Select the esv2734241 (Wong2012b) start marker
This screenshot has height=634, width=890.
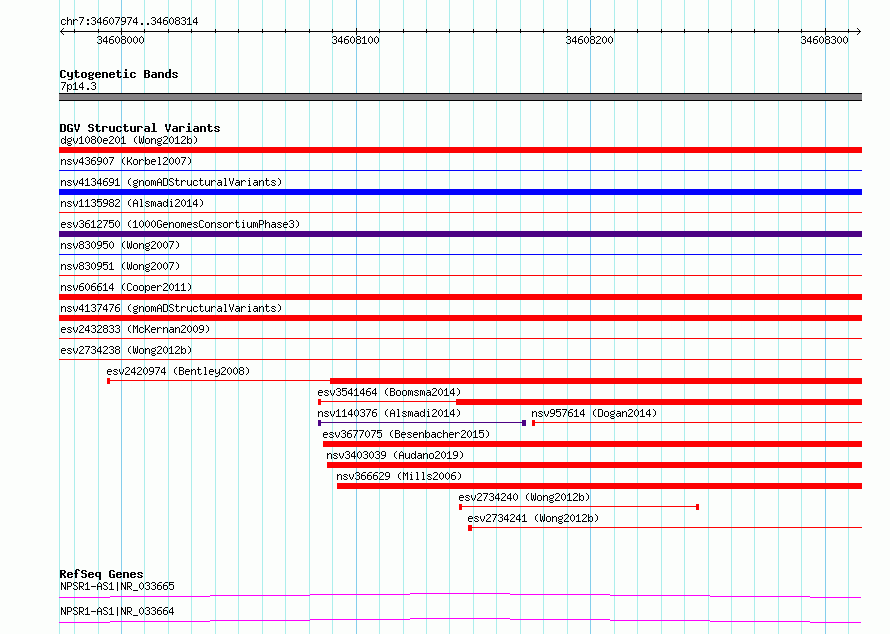point(470,528)
